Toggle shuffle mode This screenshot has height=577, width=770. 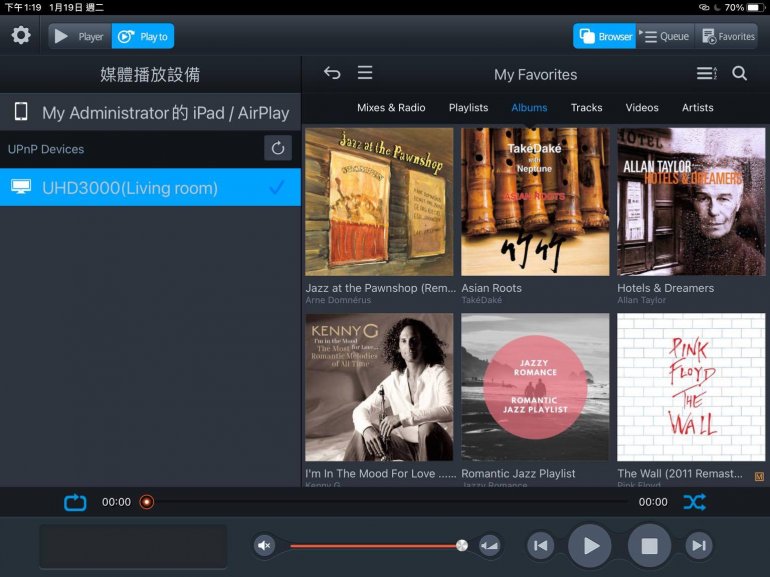coord(694,502)
